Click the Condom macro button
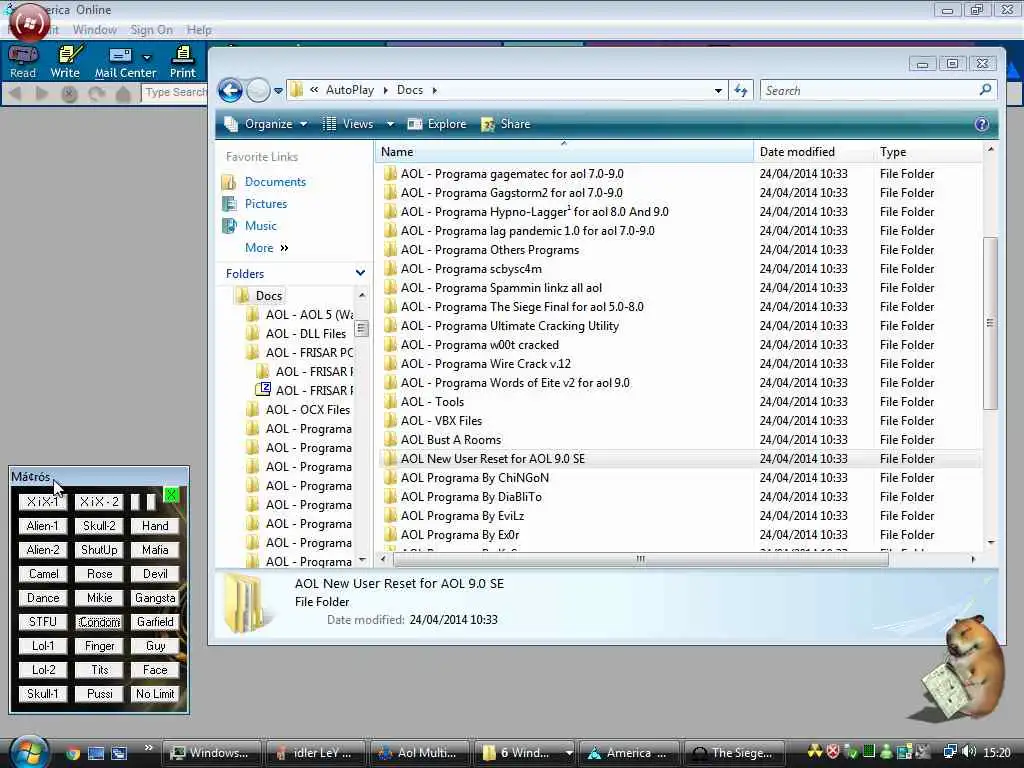 click(x=99, y=622)
